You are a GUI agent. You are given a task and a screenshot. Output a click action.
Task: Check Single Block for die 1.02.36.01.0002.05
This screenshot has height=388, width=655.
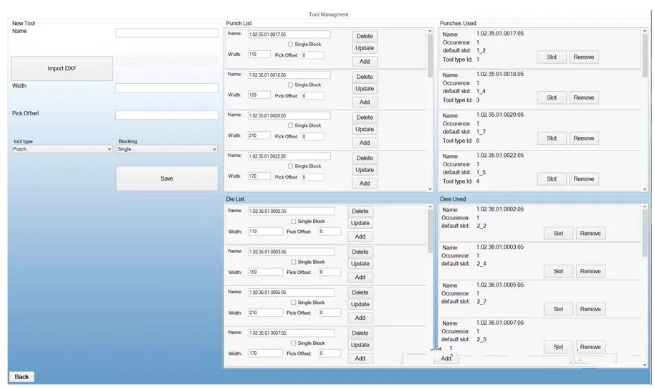point(293,221)
